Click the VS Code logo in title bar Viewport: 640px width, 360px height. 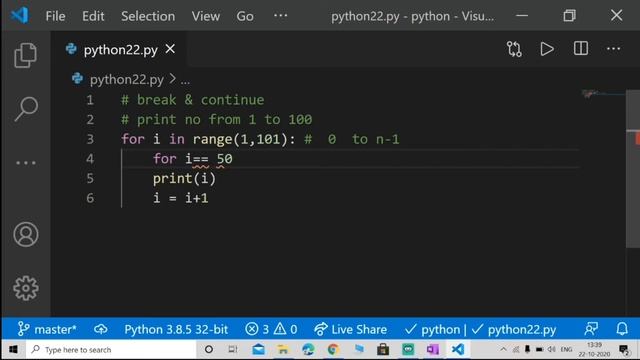click(x=20, y=16)
